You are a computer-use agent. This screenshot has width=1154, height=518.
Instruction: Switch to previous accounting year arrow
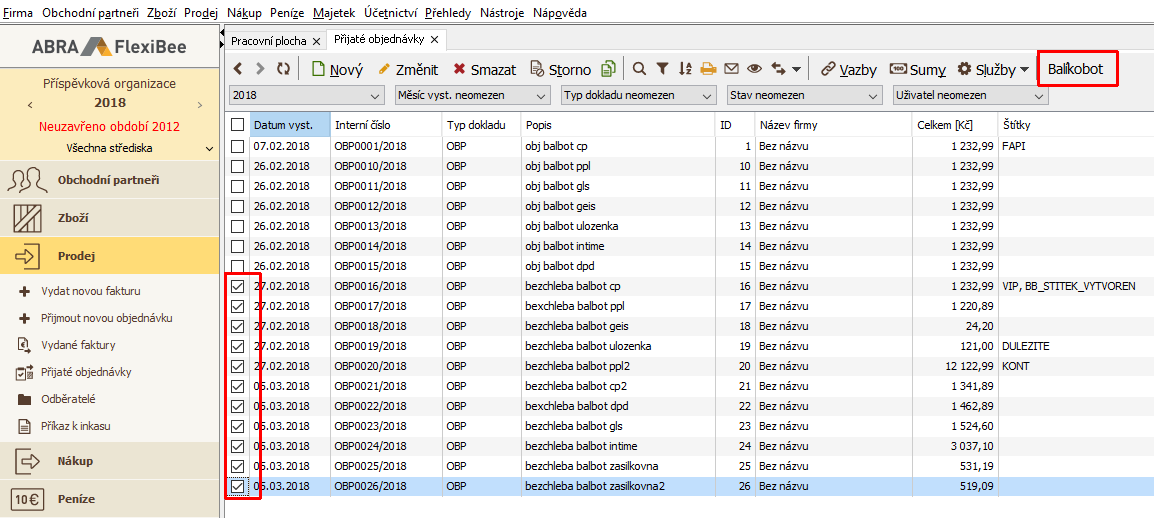pos(30,104)
